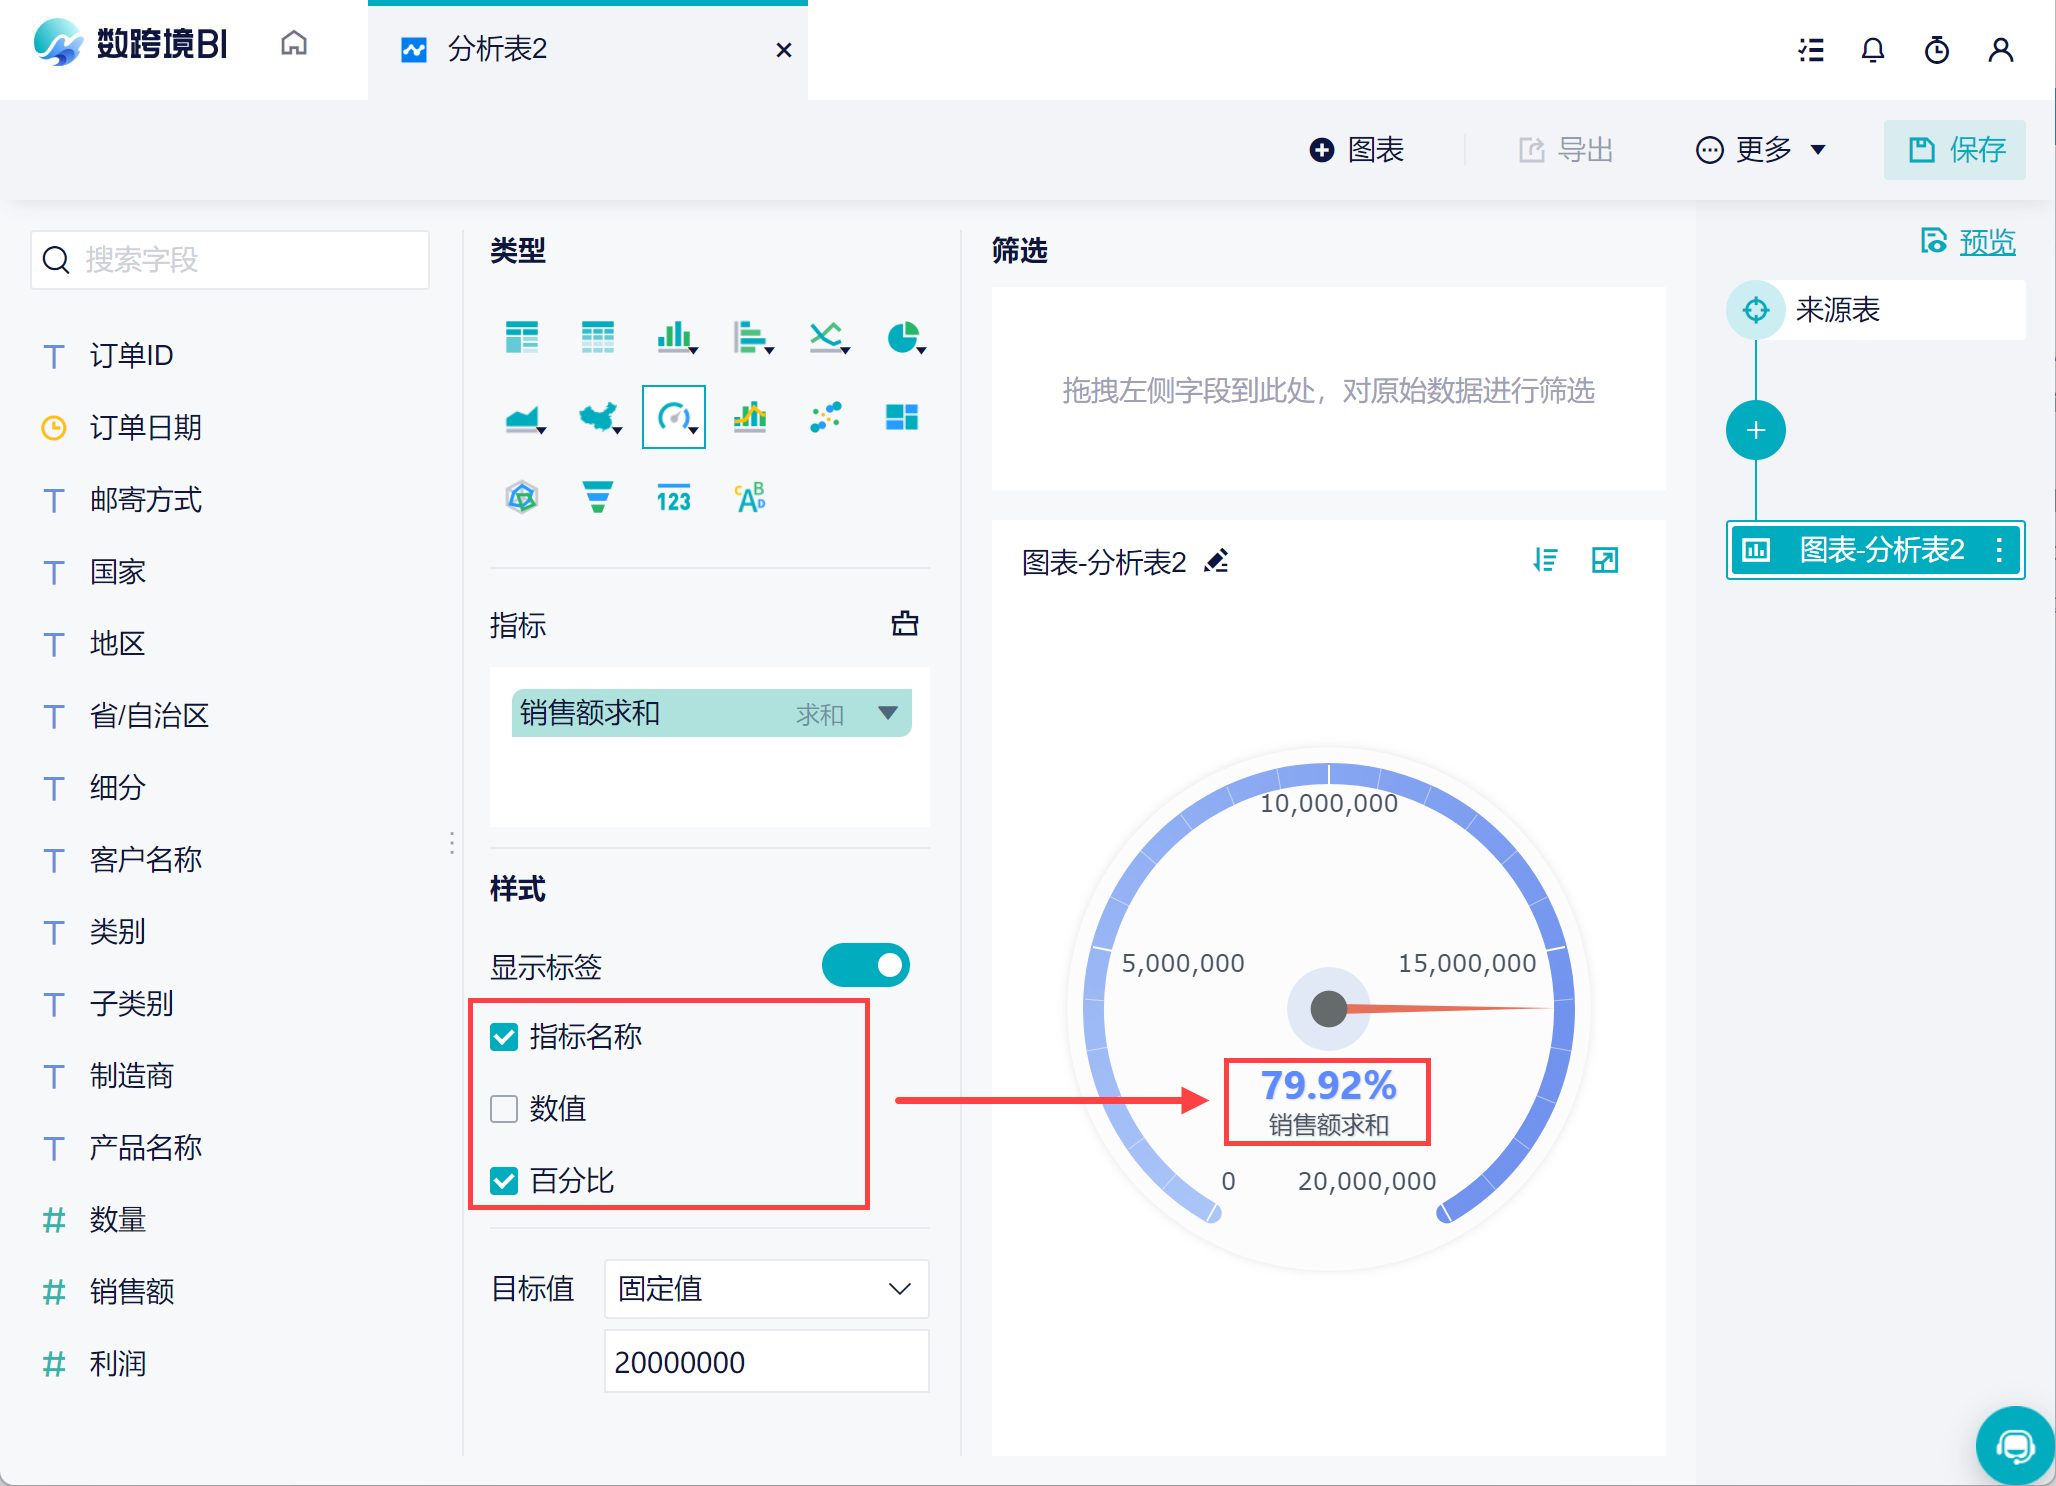The width and height of the screenshot is (2056, 1486).
Task: Click the 搜索字段 search field
Action: (x=230, y=260)
